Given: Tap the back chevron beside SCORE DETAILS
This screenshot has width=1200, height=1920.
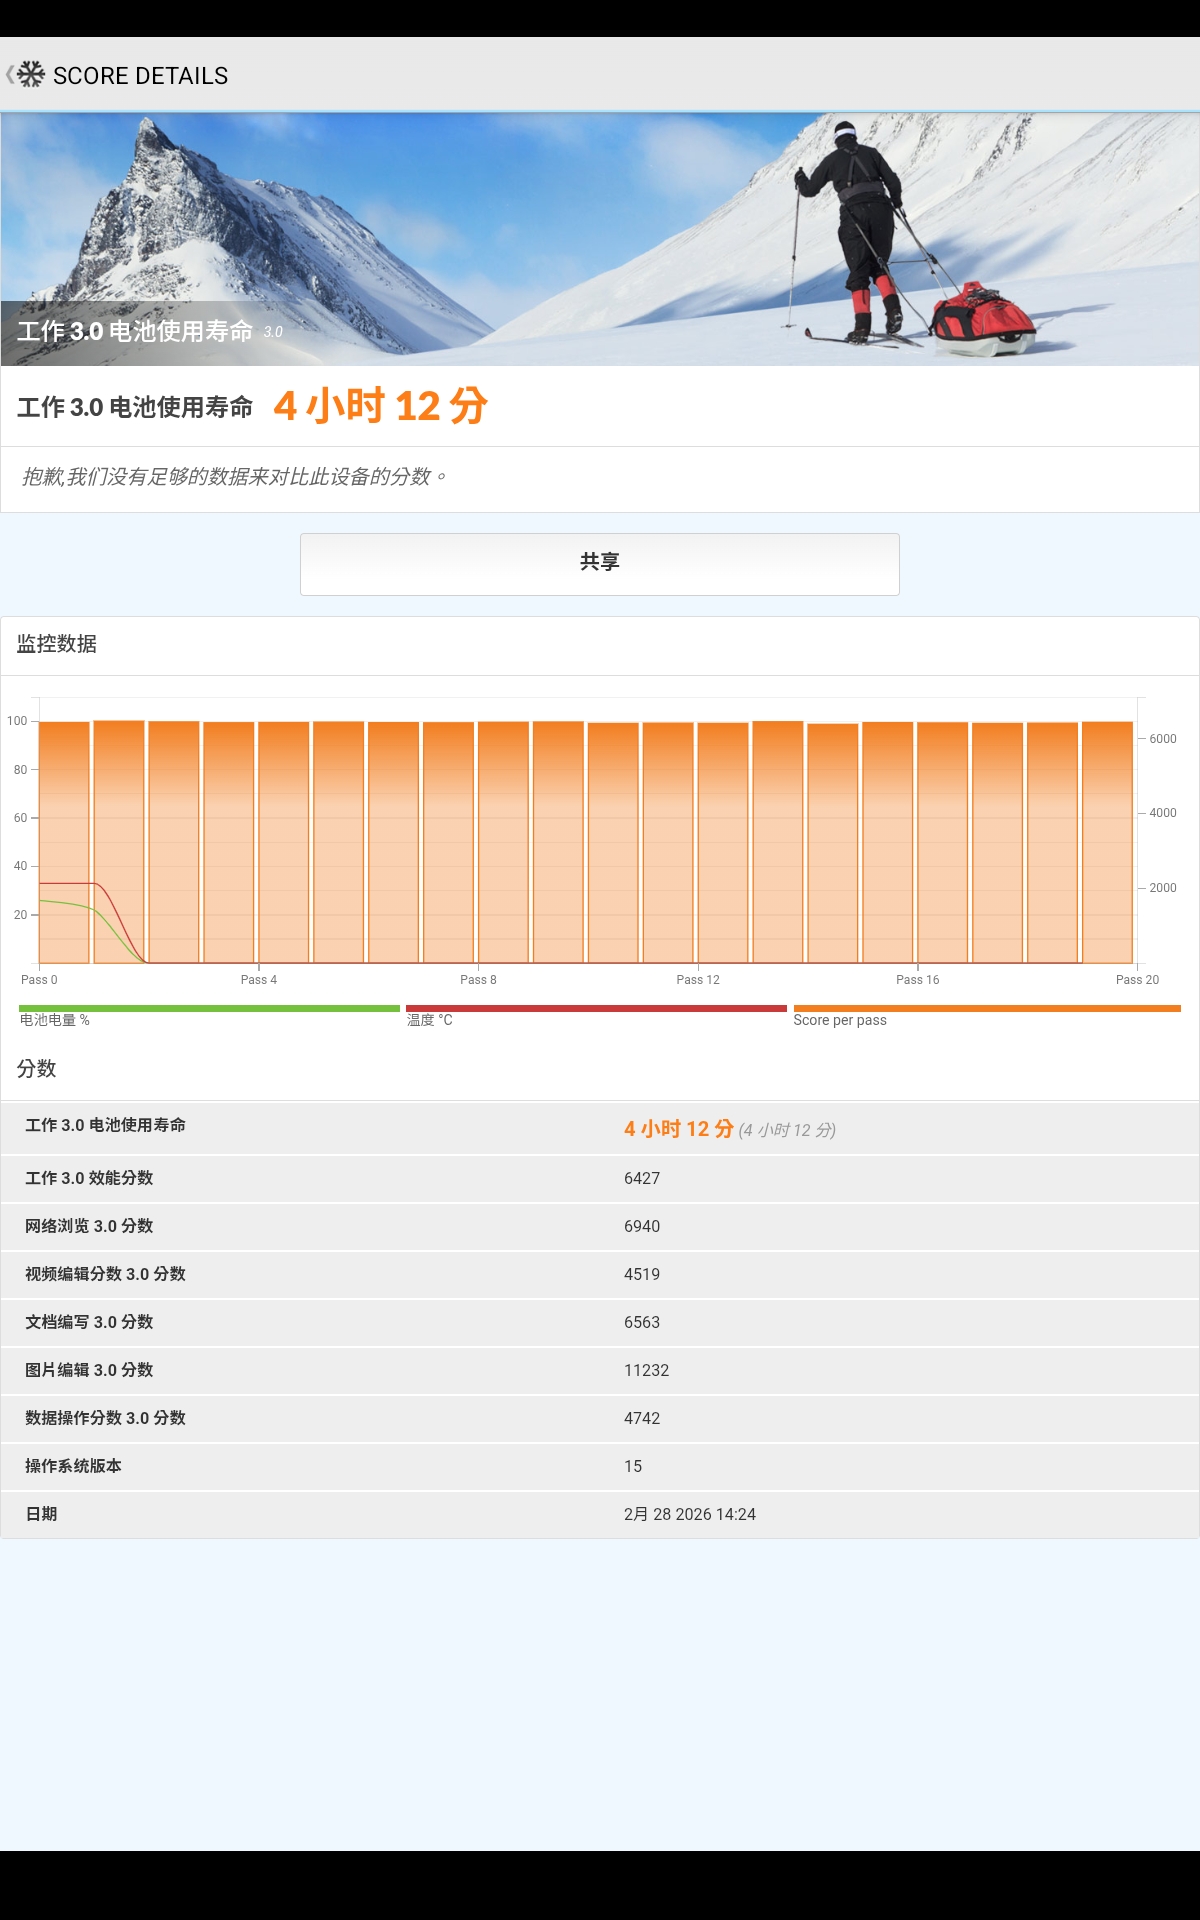Looking at the screenshot, I should [x=9, y=75].
